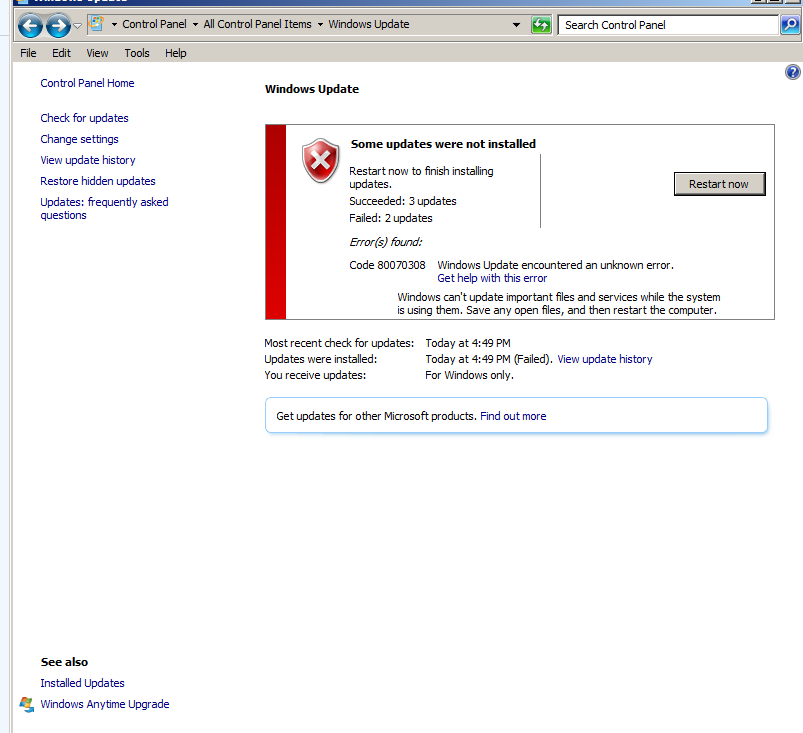803x733 pixels.
Task: Open the View menu
Action: point(97,53)
